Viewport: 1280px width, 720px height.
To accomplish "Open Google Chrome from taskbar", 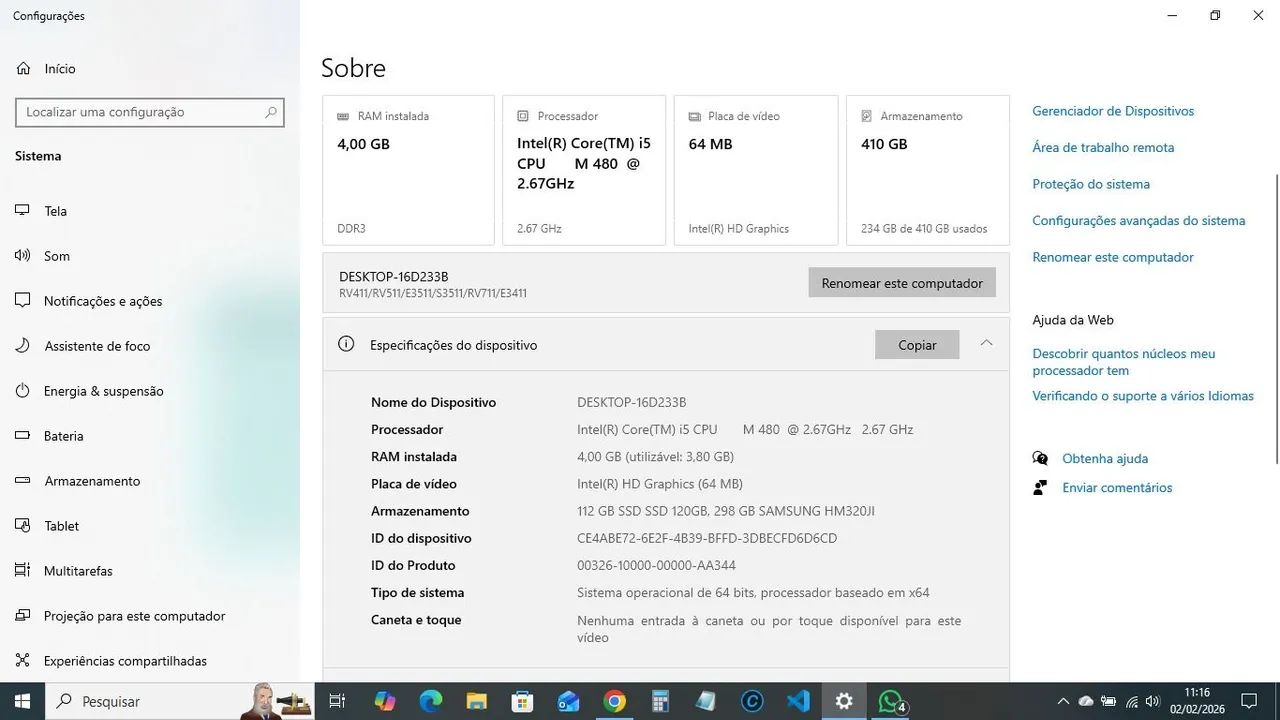I will (x=615, y=701).
